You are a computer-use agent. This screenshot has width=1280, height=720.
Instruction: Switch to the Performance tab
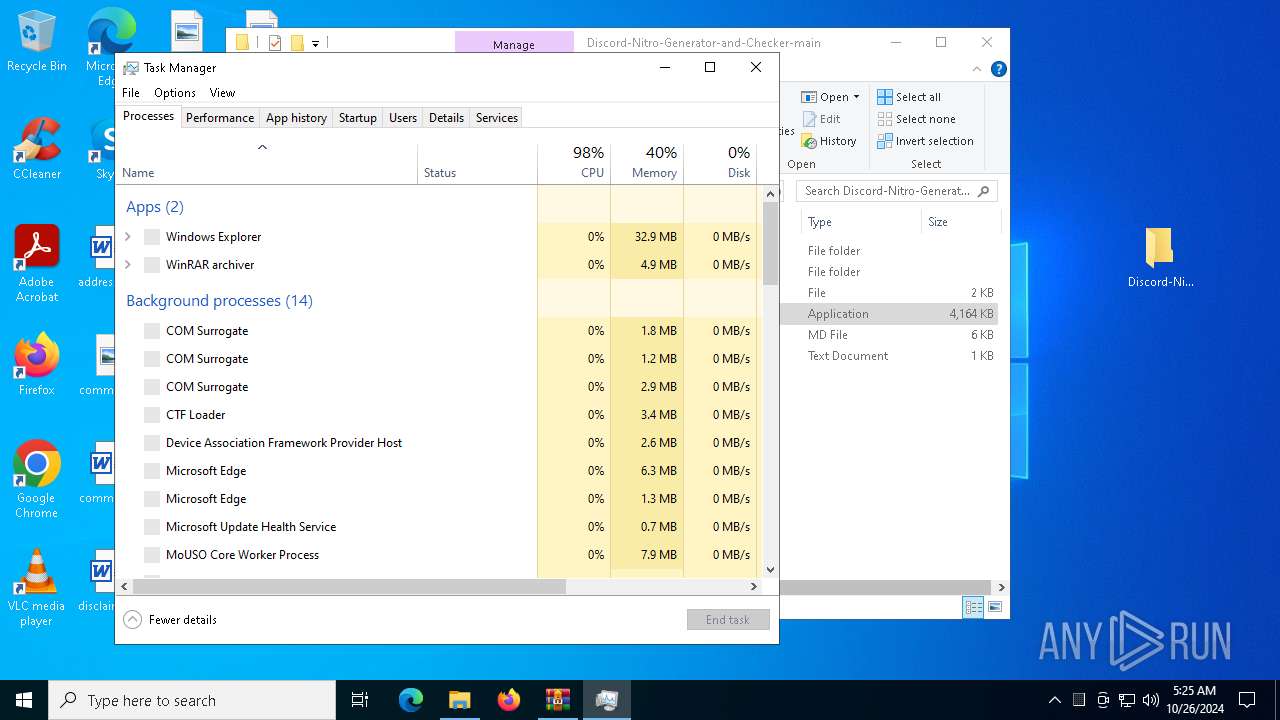pyautogui.click(x=220, y=118)
